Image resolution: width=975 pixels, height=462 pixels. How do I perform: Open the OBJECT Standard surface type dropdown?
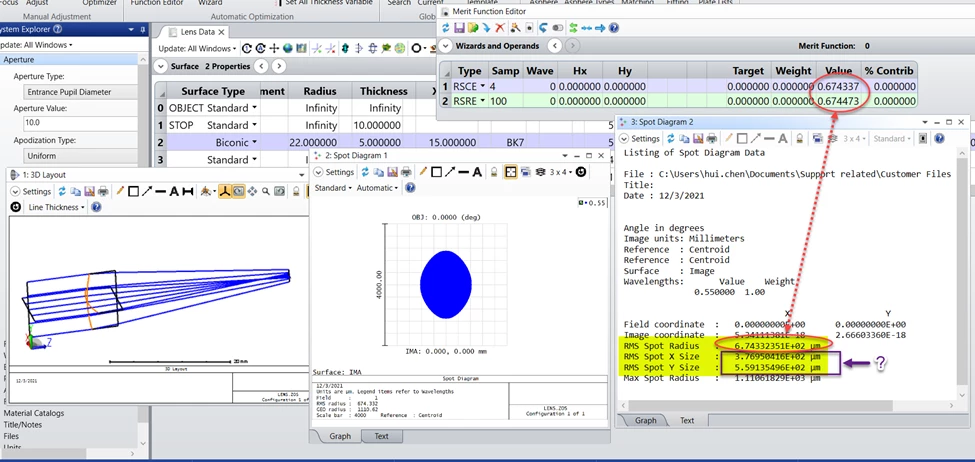coord(254,108)
